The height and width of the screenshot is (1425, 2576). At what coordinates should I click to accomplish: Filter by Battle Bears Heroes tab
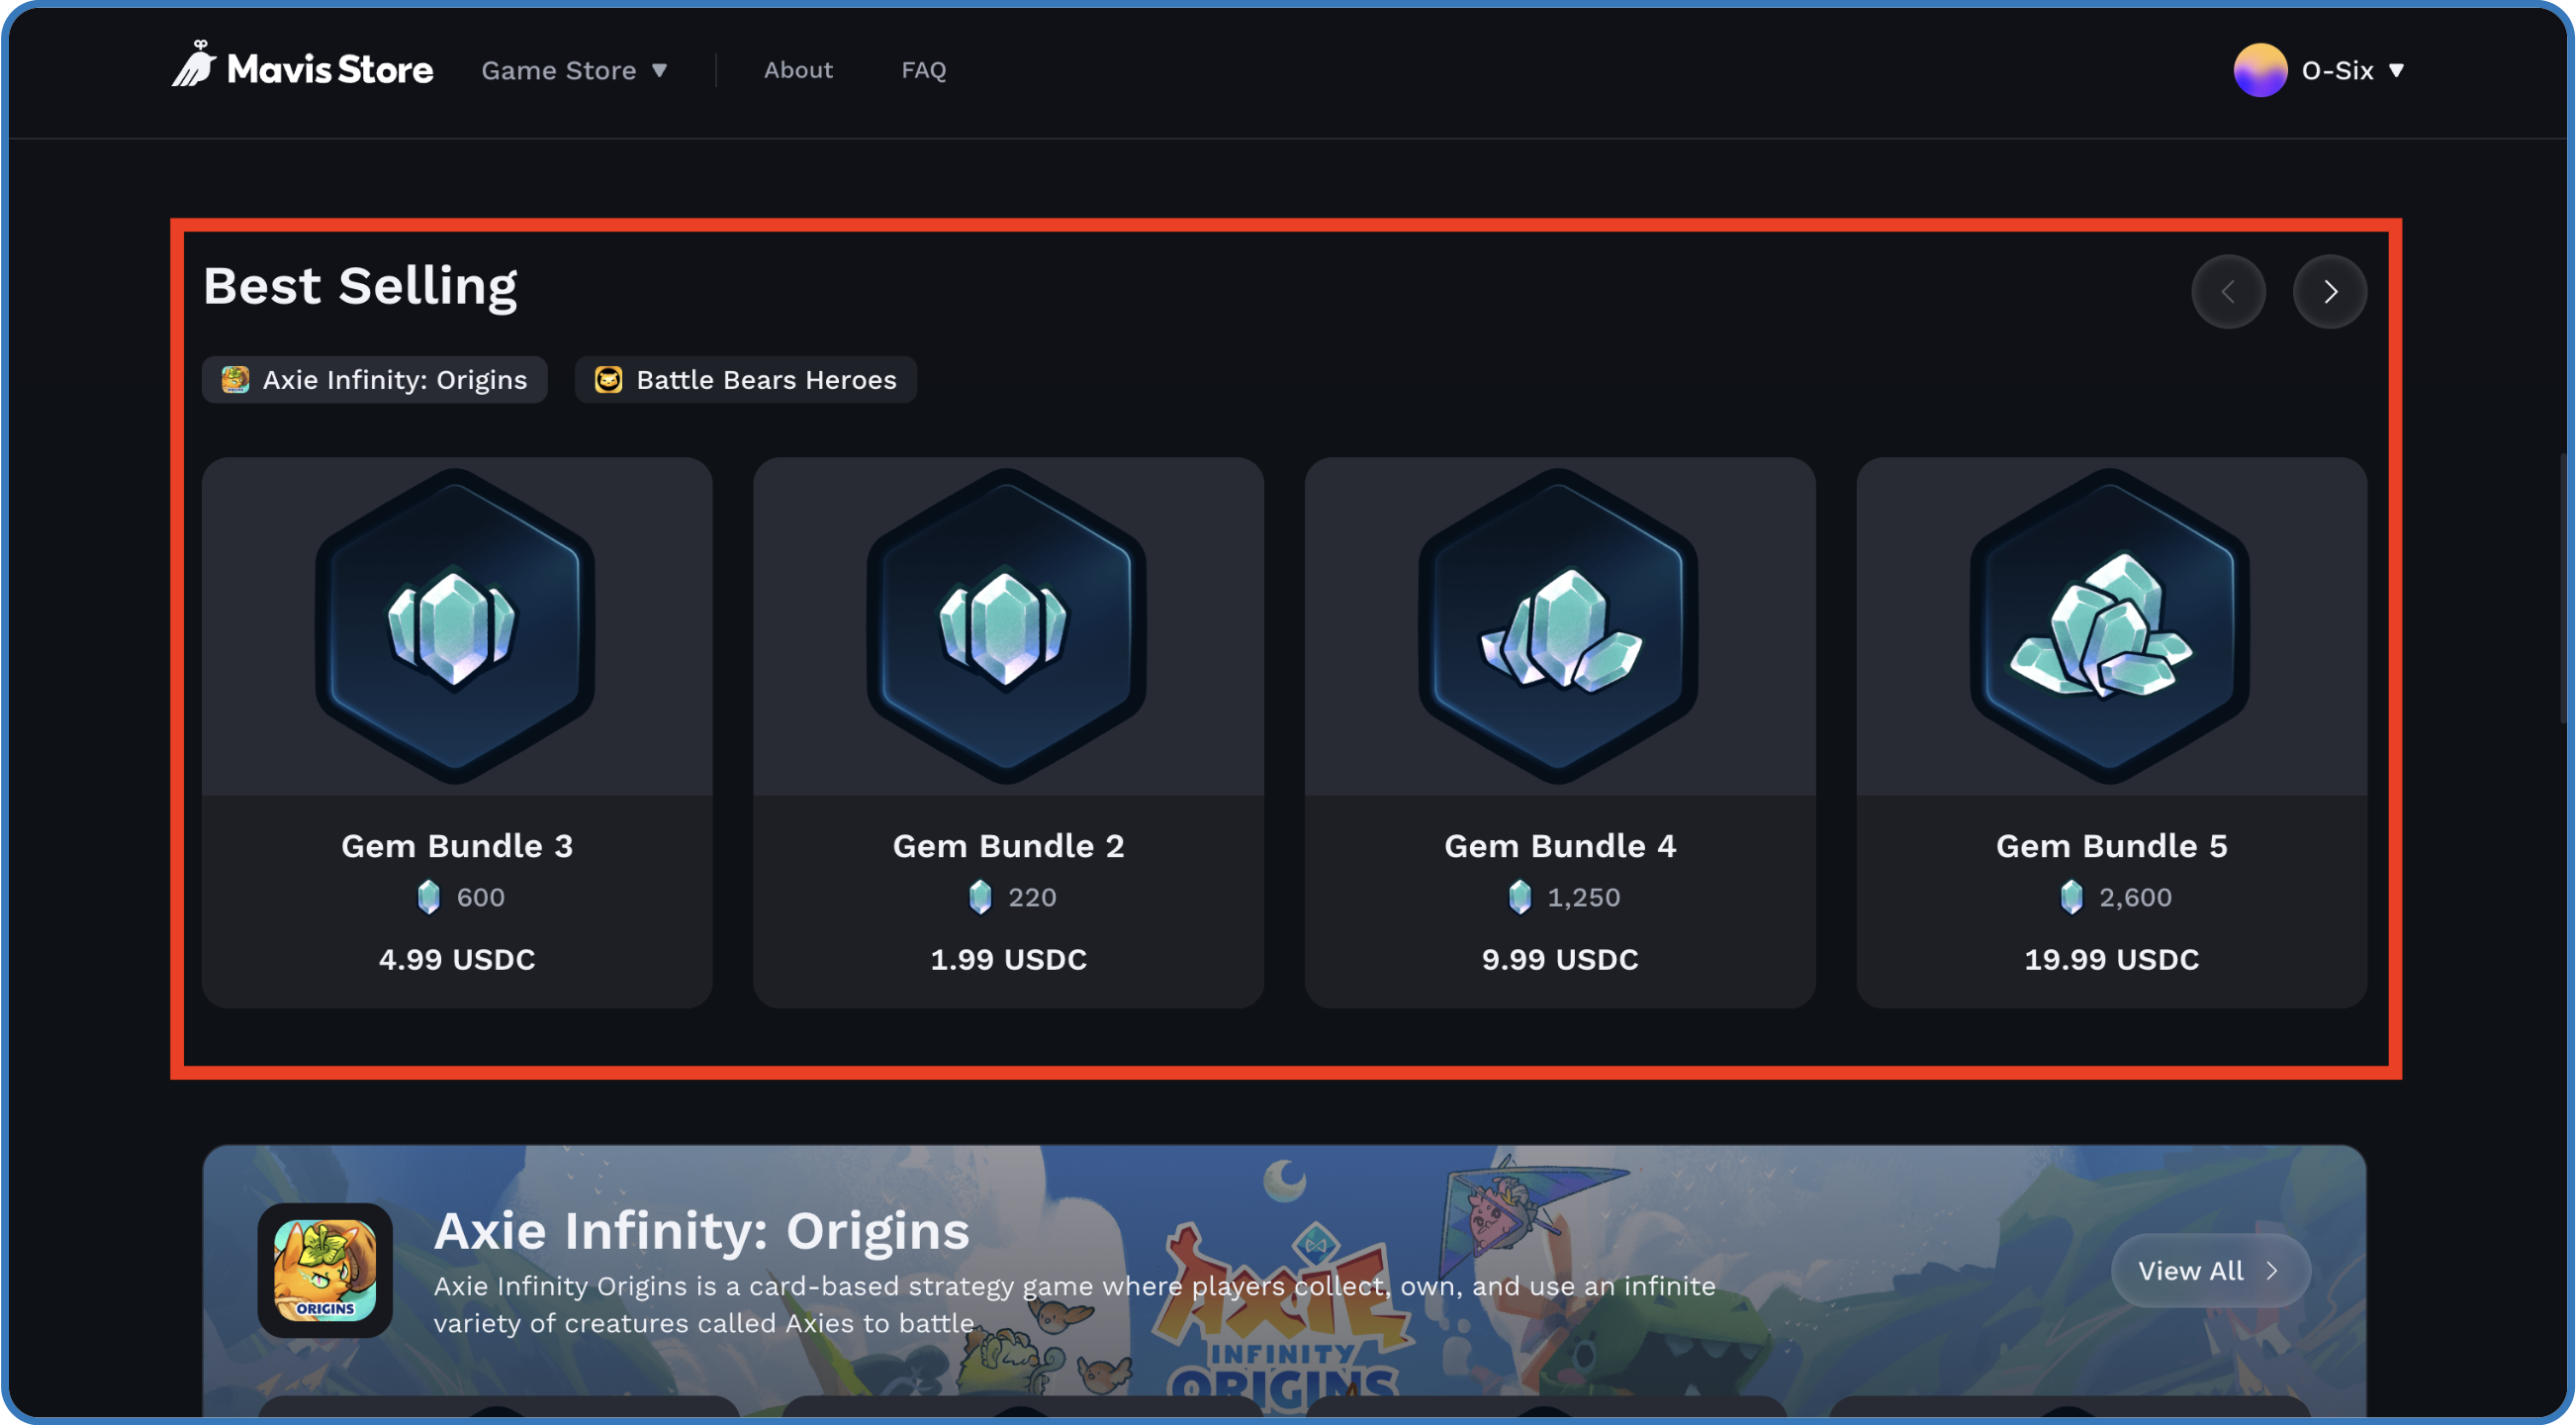click(745, 380)
